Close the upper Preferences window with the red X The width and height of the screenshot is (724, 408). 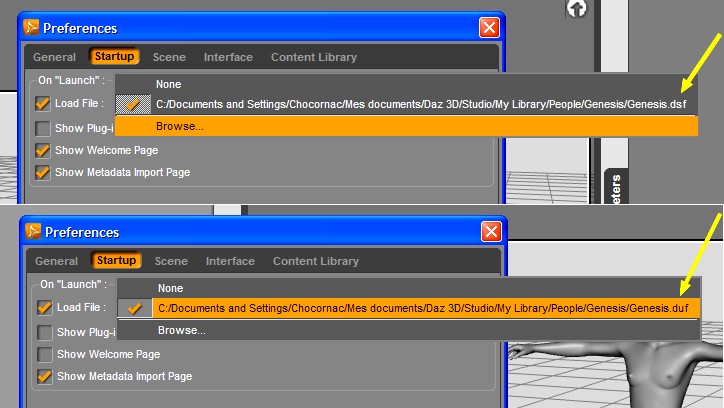click(489, 28)
